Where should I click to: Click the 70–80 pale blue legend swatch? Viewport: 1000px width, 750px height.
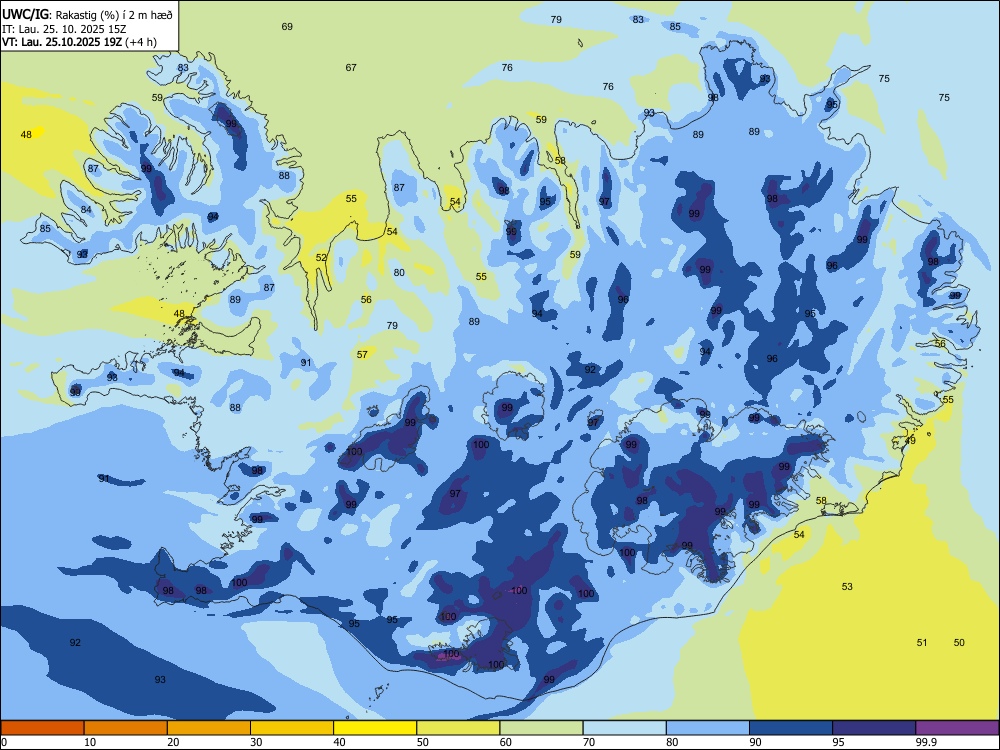coord(624,728)
